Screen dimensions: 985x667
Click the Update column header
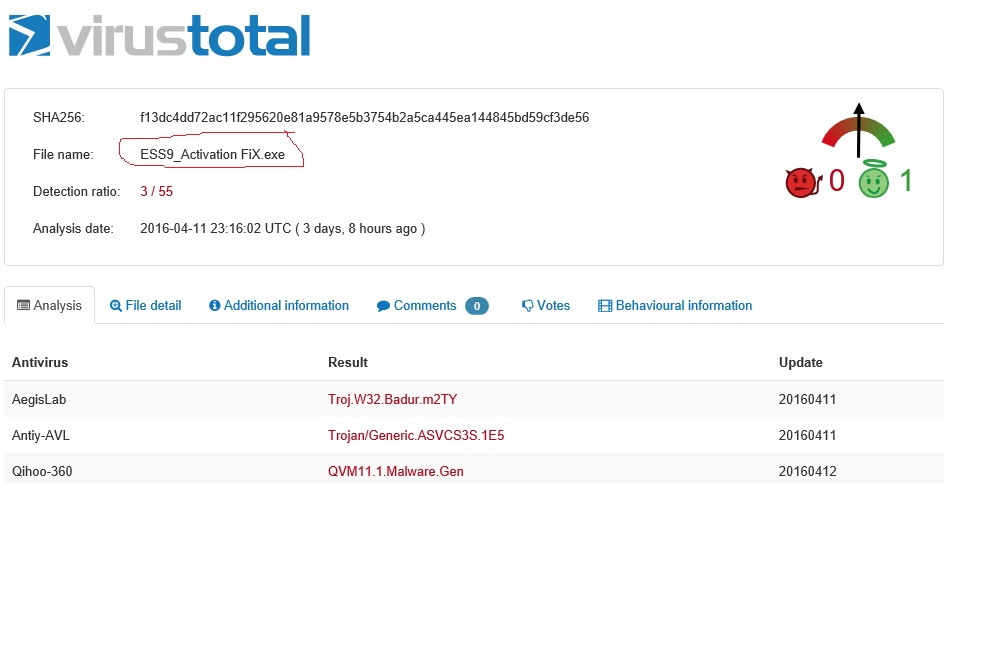(801, 362)
